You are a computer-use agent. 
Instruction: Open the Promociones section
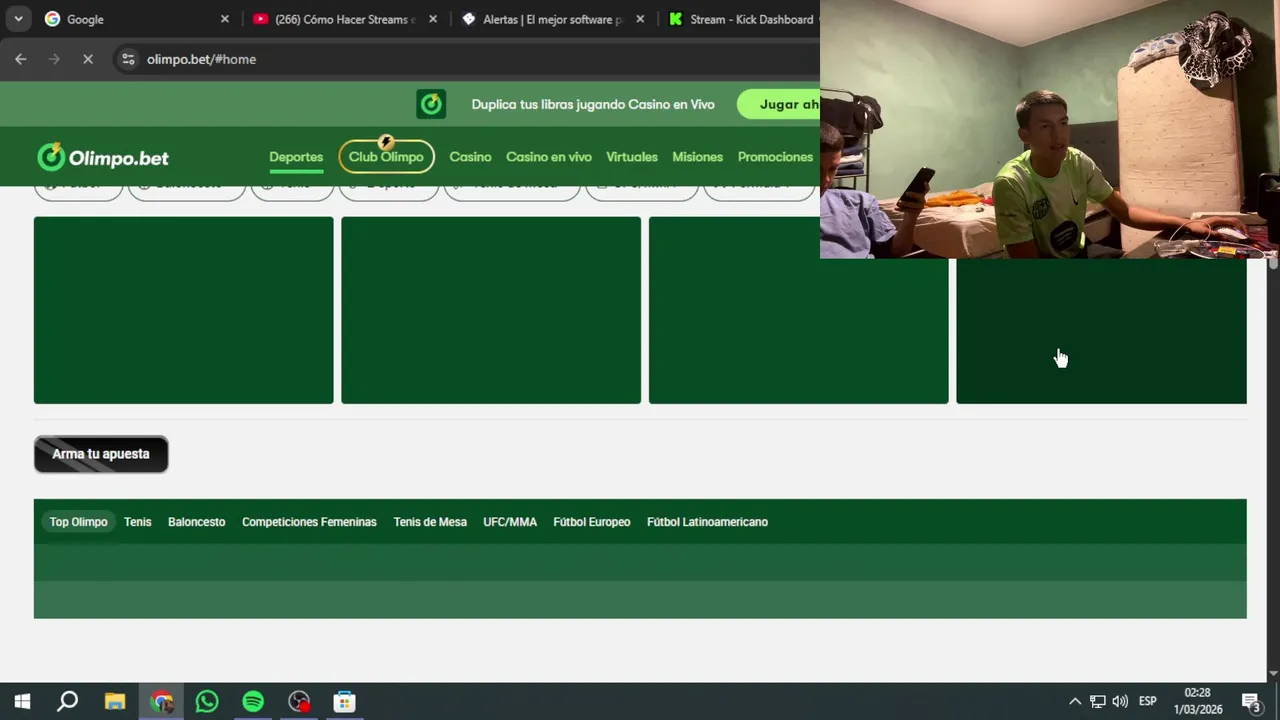tap(775, 157)
